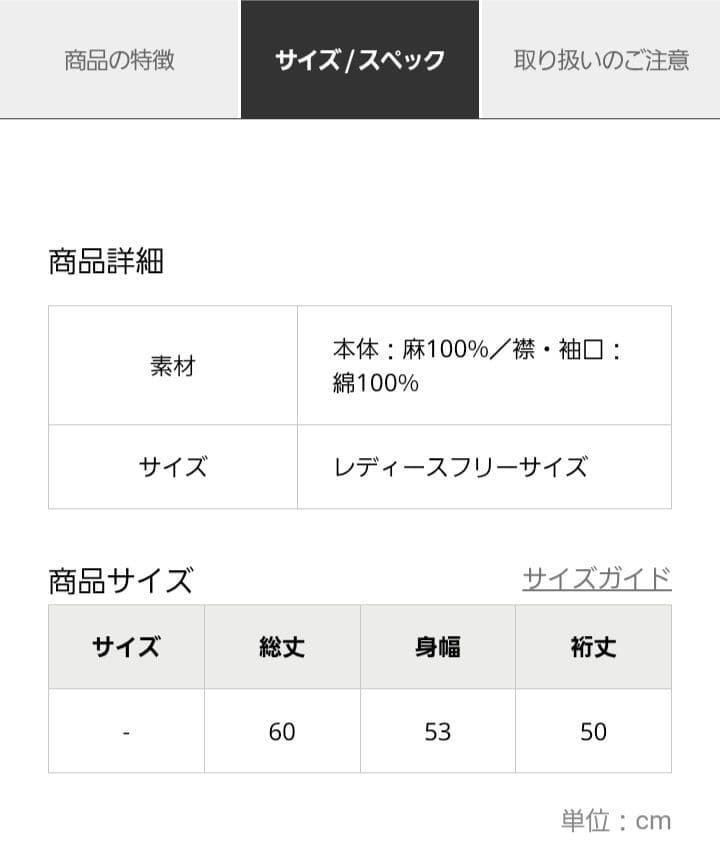Click the value 60 under 総丈
The width and height of the screenshot is (720, 853).
[282, 731]
